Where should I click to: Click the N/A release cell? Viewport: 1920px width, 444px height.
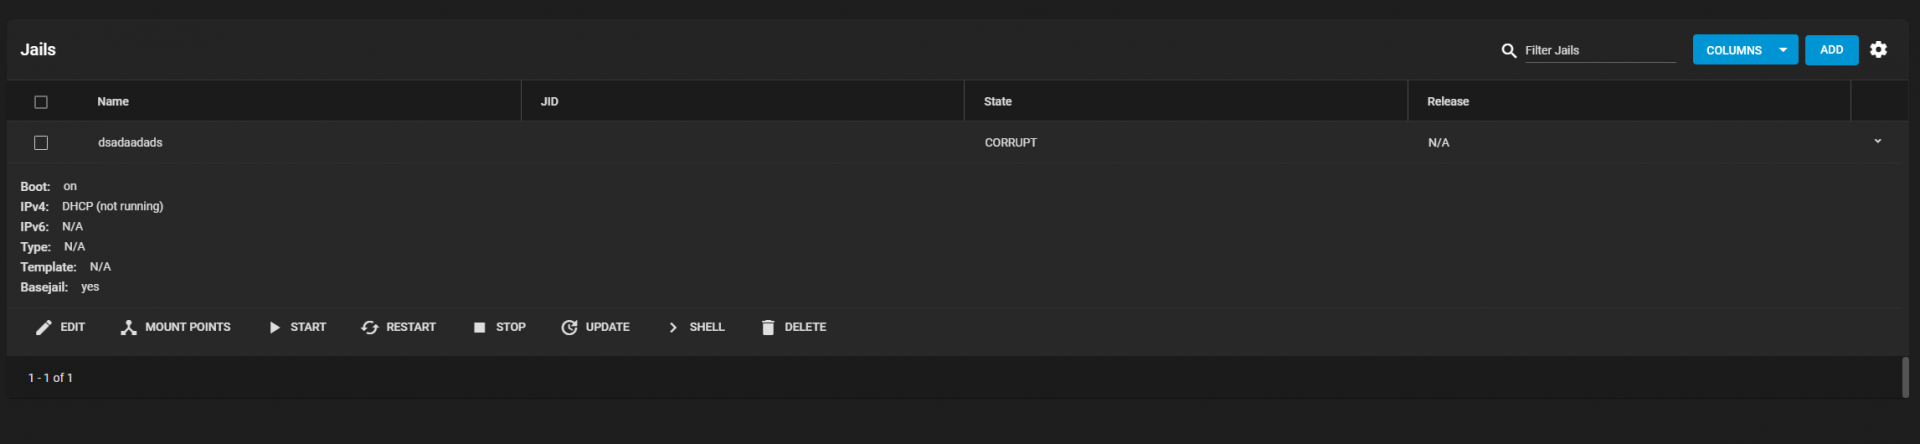click(x=1439, y=143)
